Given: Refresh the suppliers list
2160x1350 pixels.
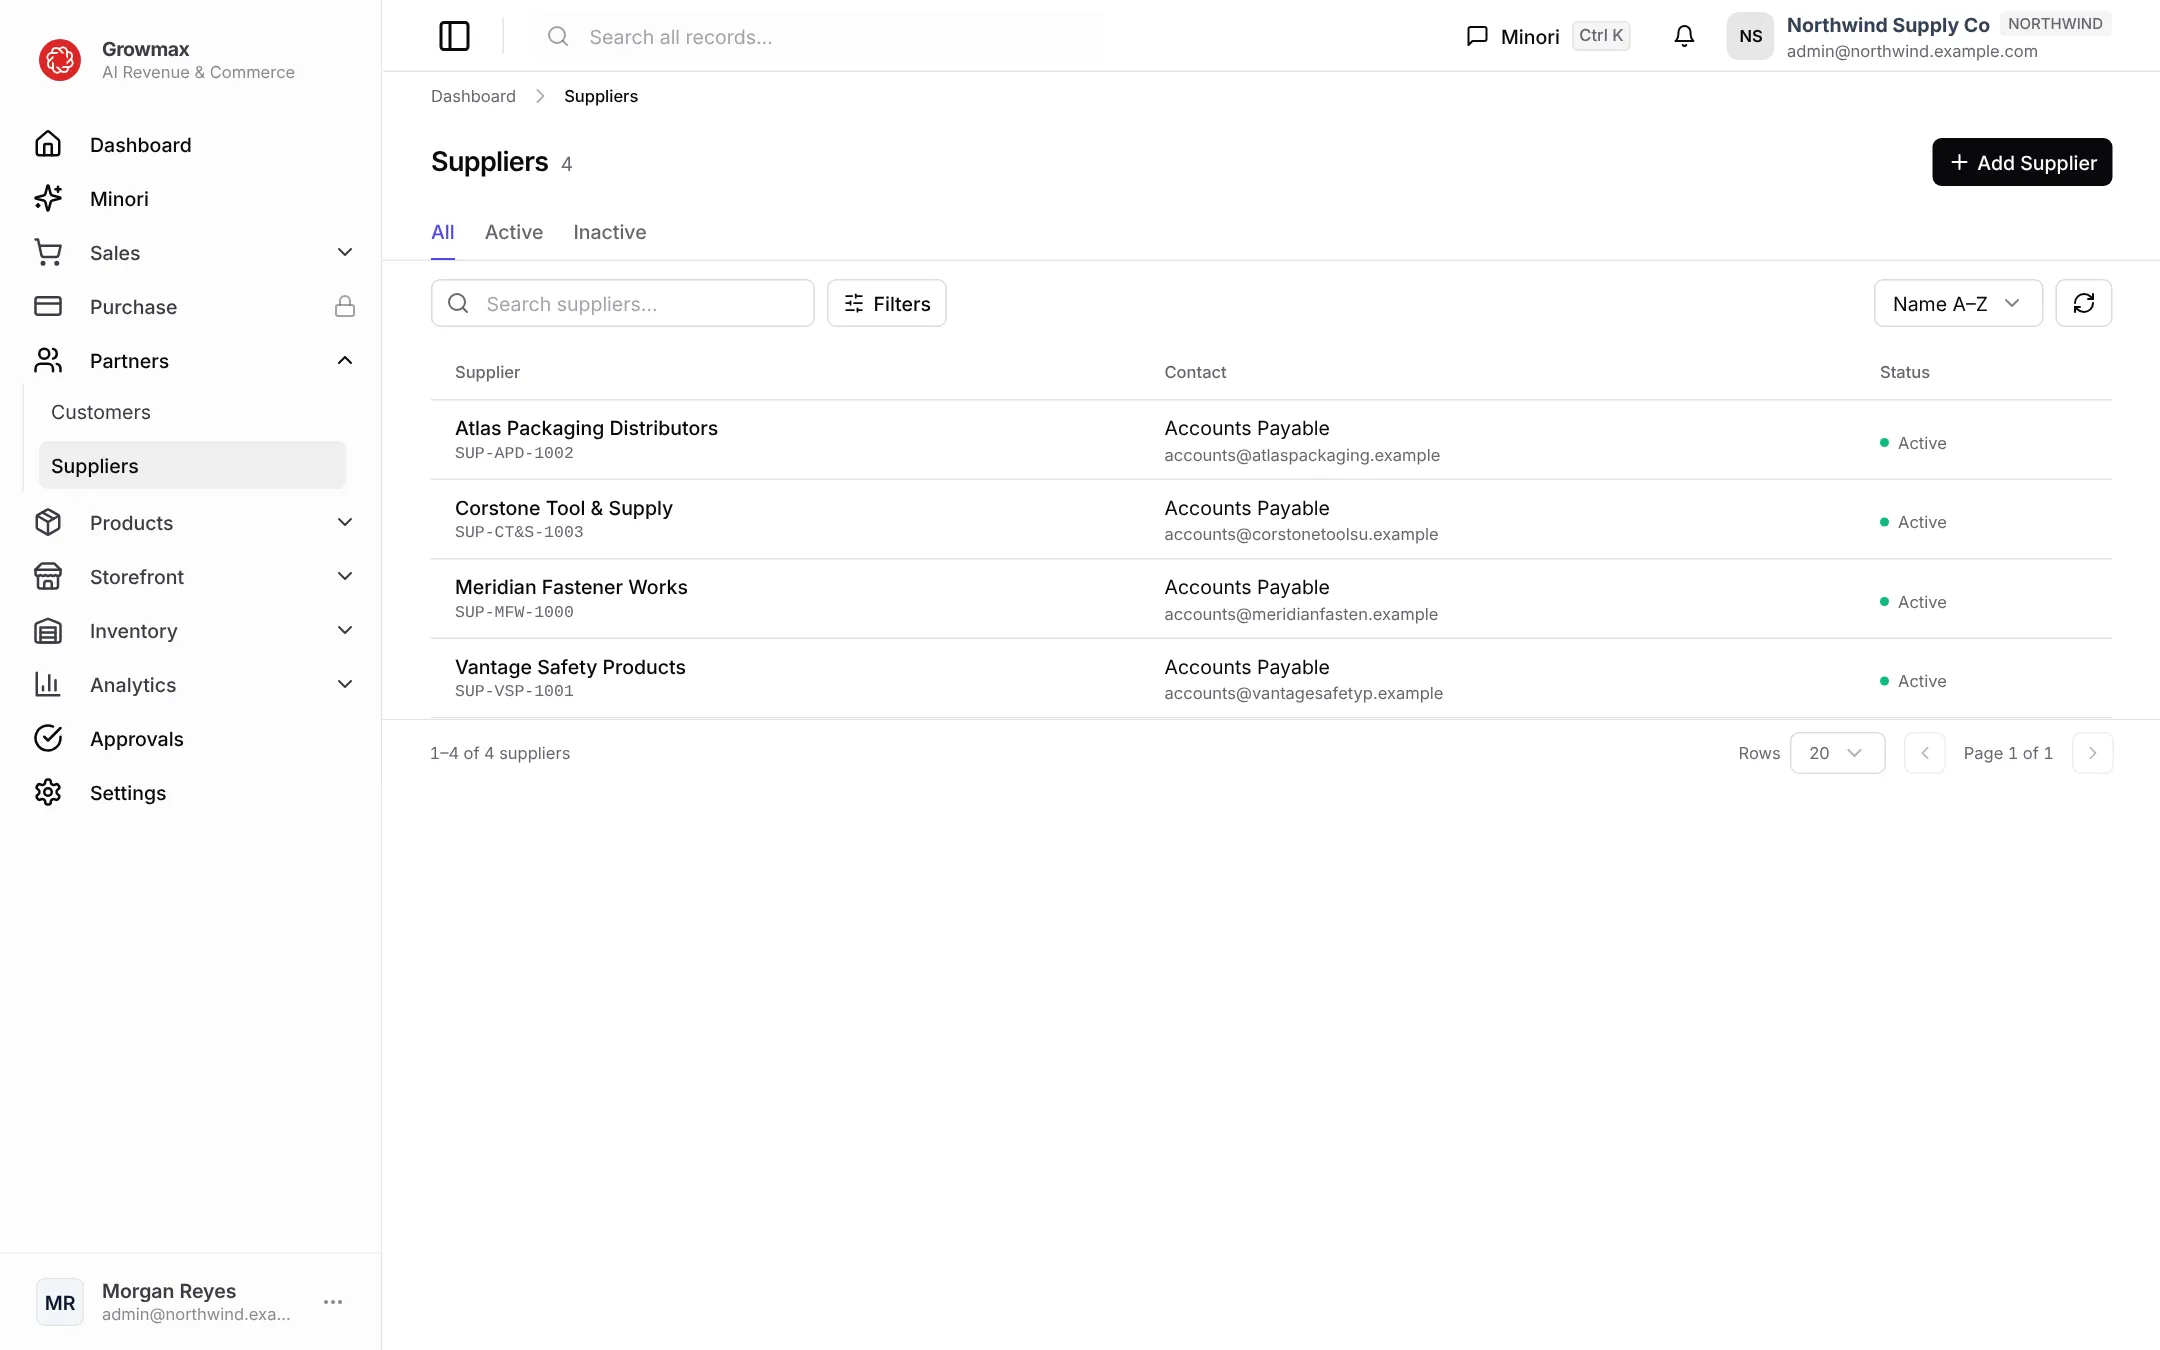Looking at the screenshot, I should pos(2084,303).
